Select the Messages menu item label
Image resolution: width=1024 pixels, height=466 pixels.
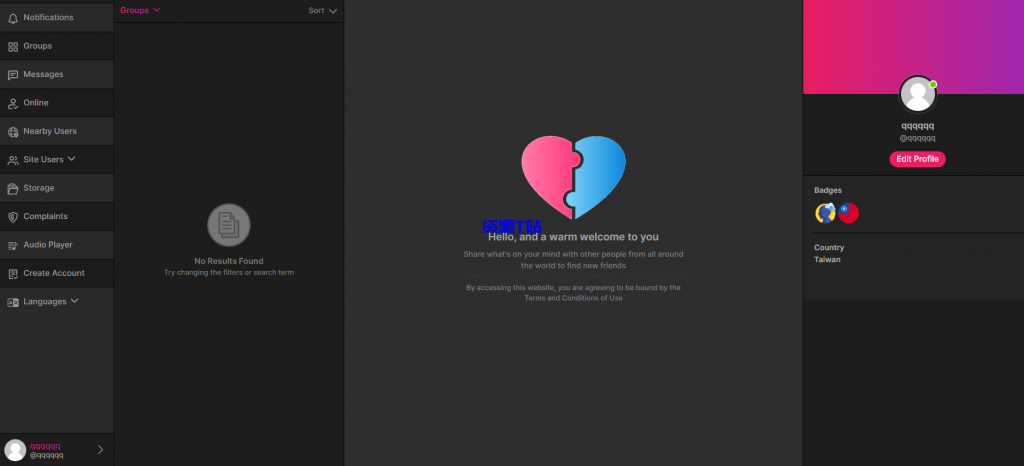[43, 75]
